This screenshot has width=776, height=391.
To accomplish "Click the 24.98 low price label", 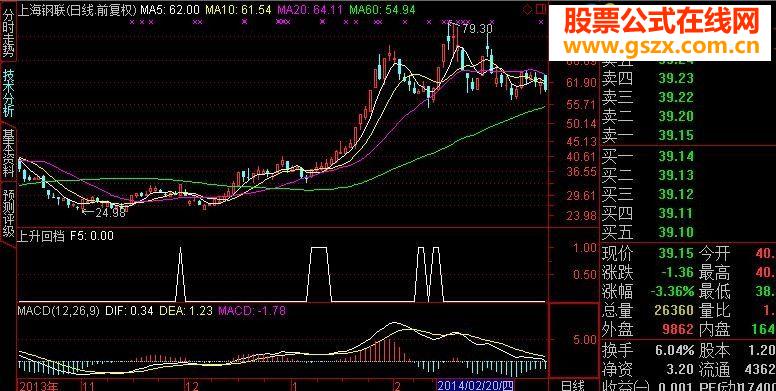I will 110,213.
